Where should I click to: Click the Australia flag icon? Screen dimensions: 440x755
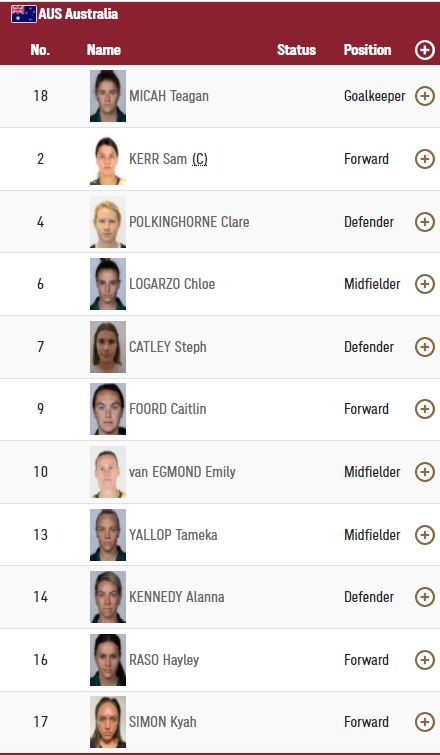(x=24, y=14)
